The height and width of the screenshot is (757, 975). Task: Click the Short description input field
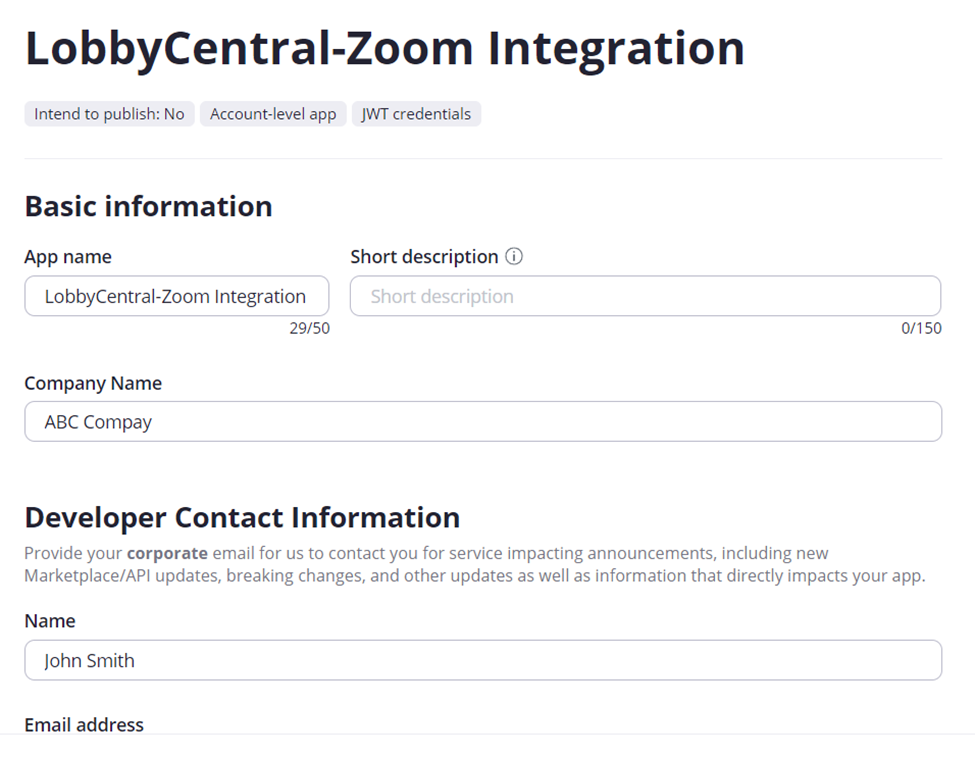pyautogui.click(x=645, y=296)
